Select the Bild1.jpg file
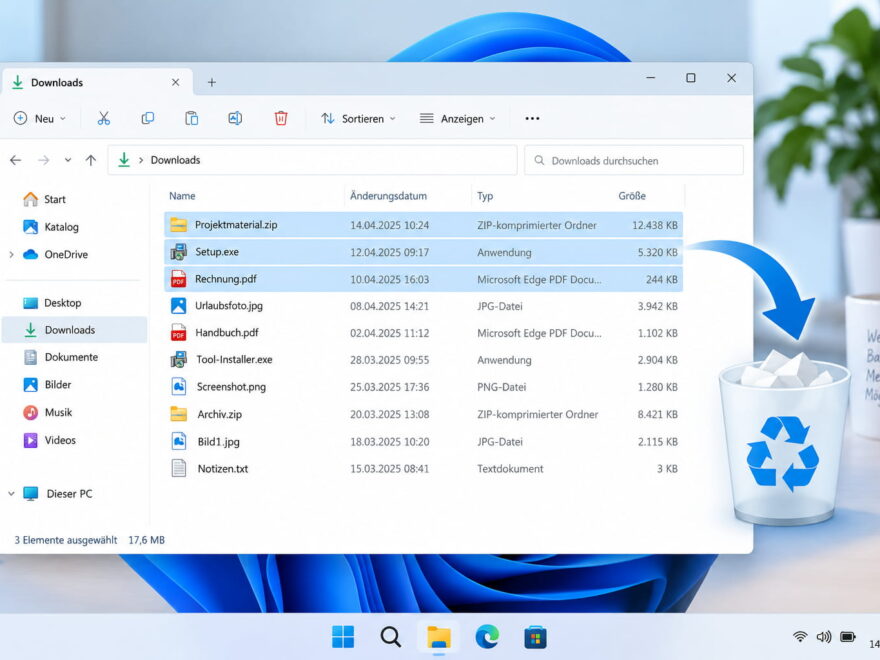Screen dimensions: 880x660 click(423, 442)
